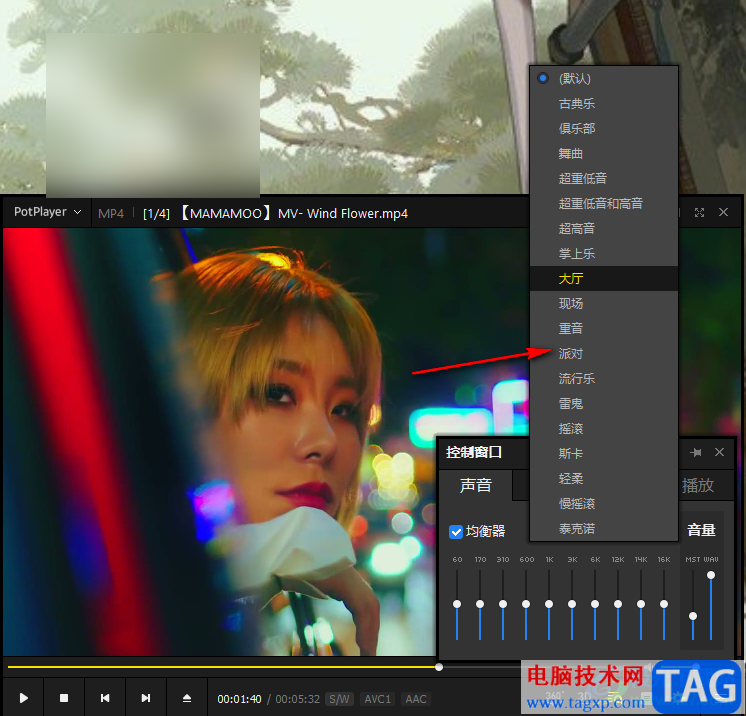Viewport: 746px width, 716px height.
Task: Click the AVC1 video codec label
Action: [x=377, y=699]
